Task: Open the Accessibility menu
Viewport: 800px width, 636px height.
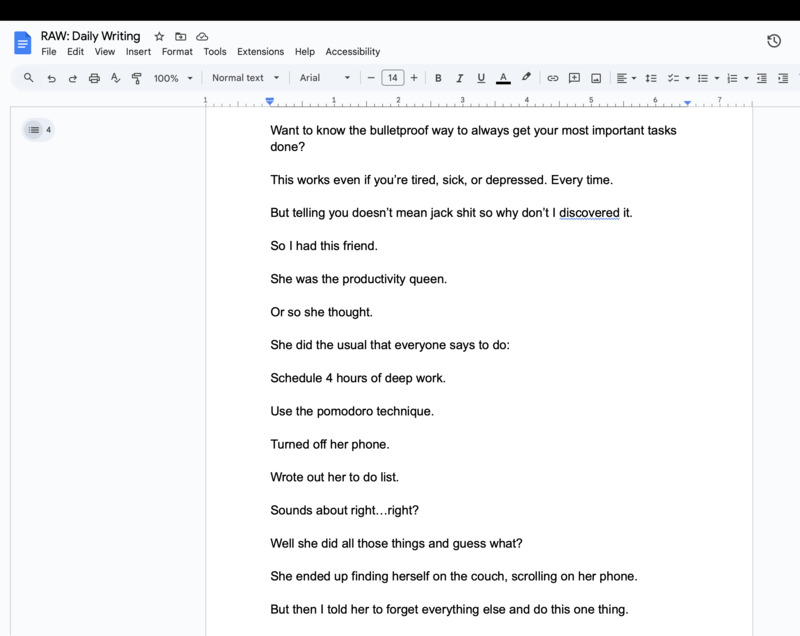Action: 353,52
